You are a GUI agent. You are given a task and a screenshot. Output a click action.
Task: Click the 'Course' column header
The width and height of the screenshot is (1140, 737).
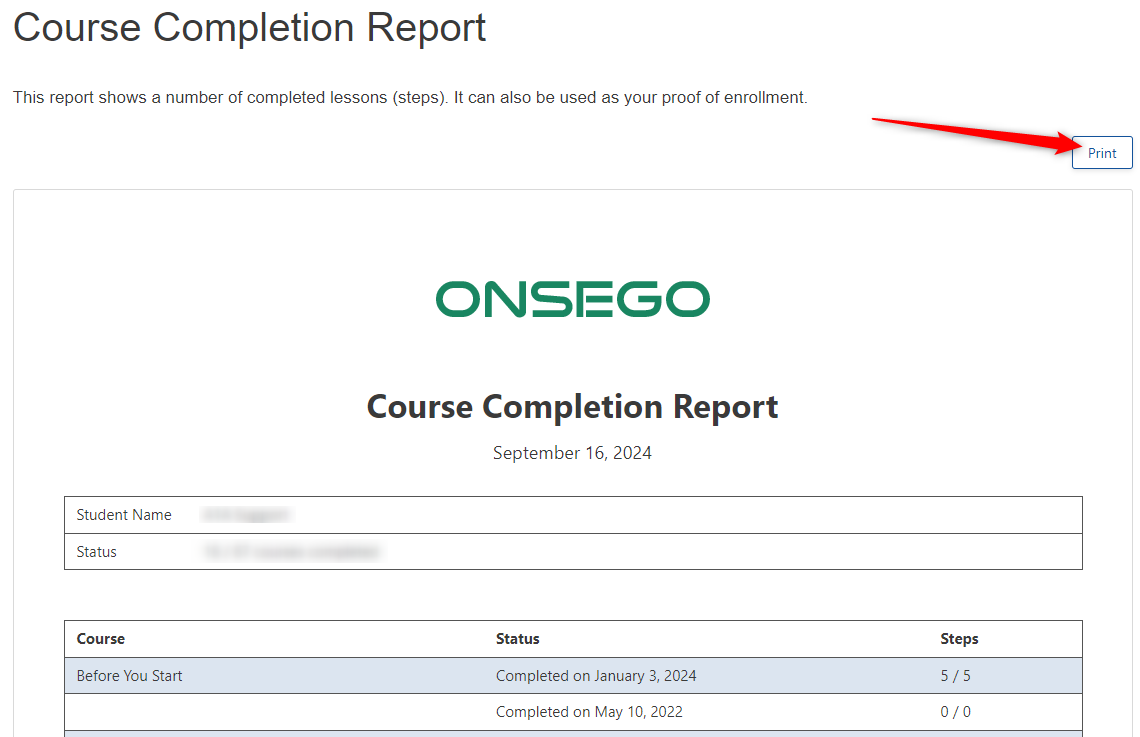coord(100,639)
